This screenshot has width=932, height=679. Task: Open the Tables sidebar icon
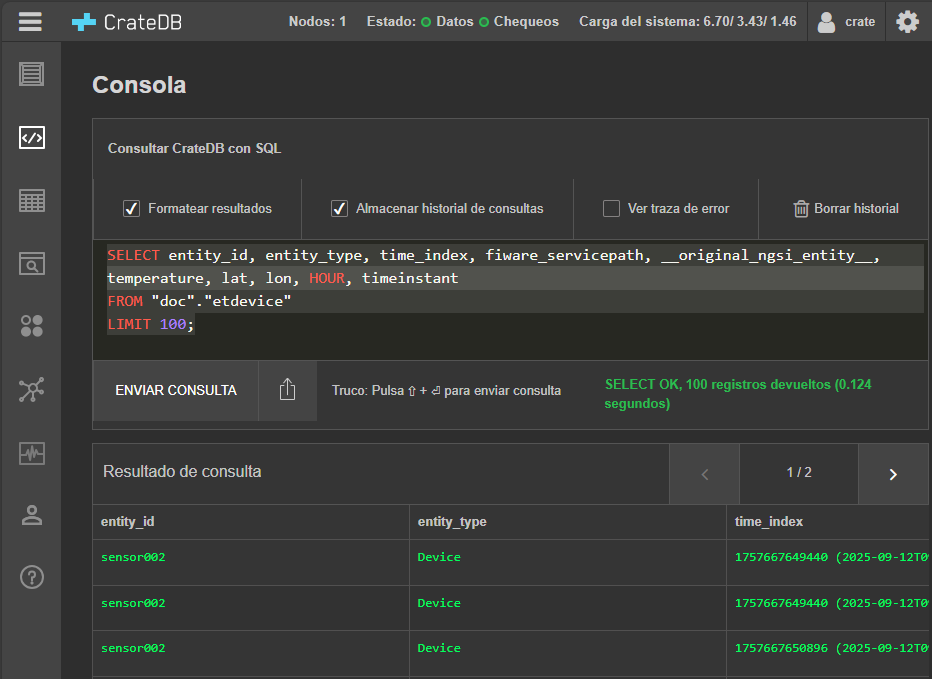pos(32,201)
